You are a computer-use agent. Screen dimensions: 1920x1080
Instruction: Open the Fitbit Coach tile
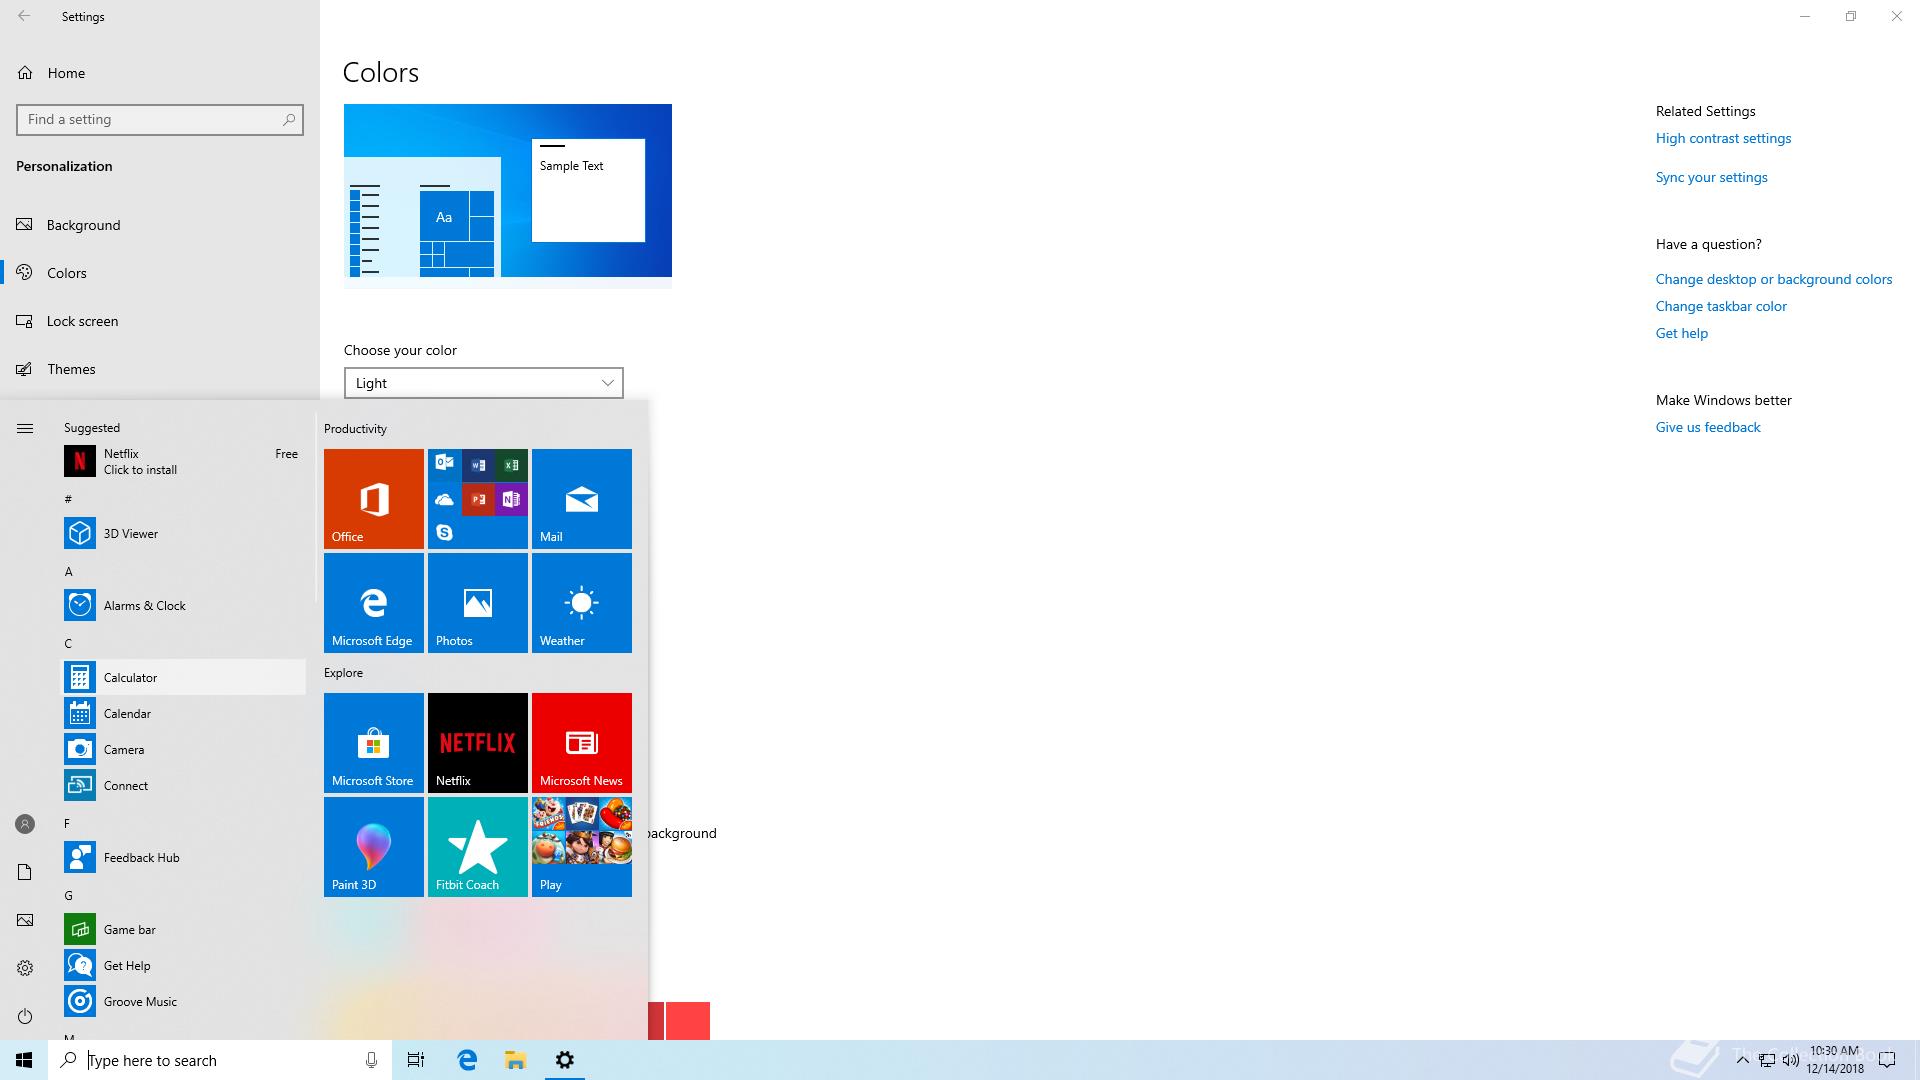click(x=478, y=847)
